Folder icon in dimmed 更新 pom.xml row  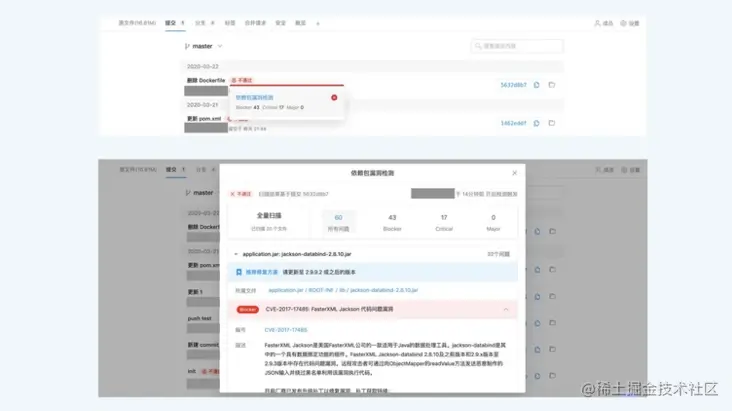pyautogui.click(x=552, y=269)
